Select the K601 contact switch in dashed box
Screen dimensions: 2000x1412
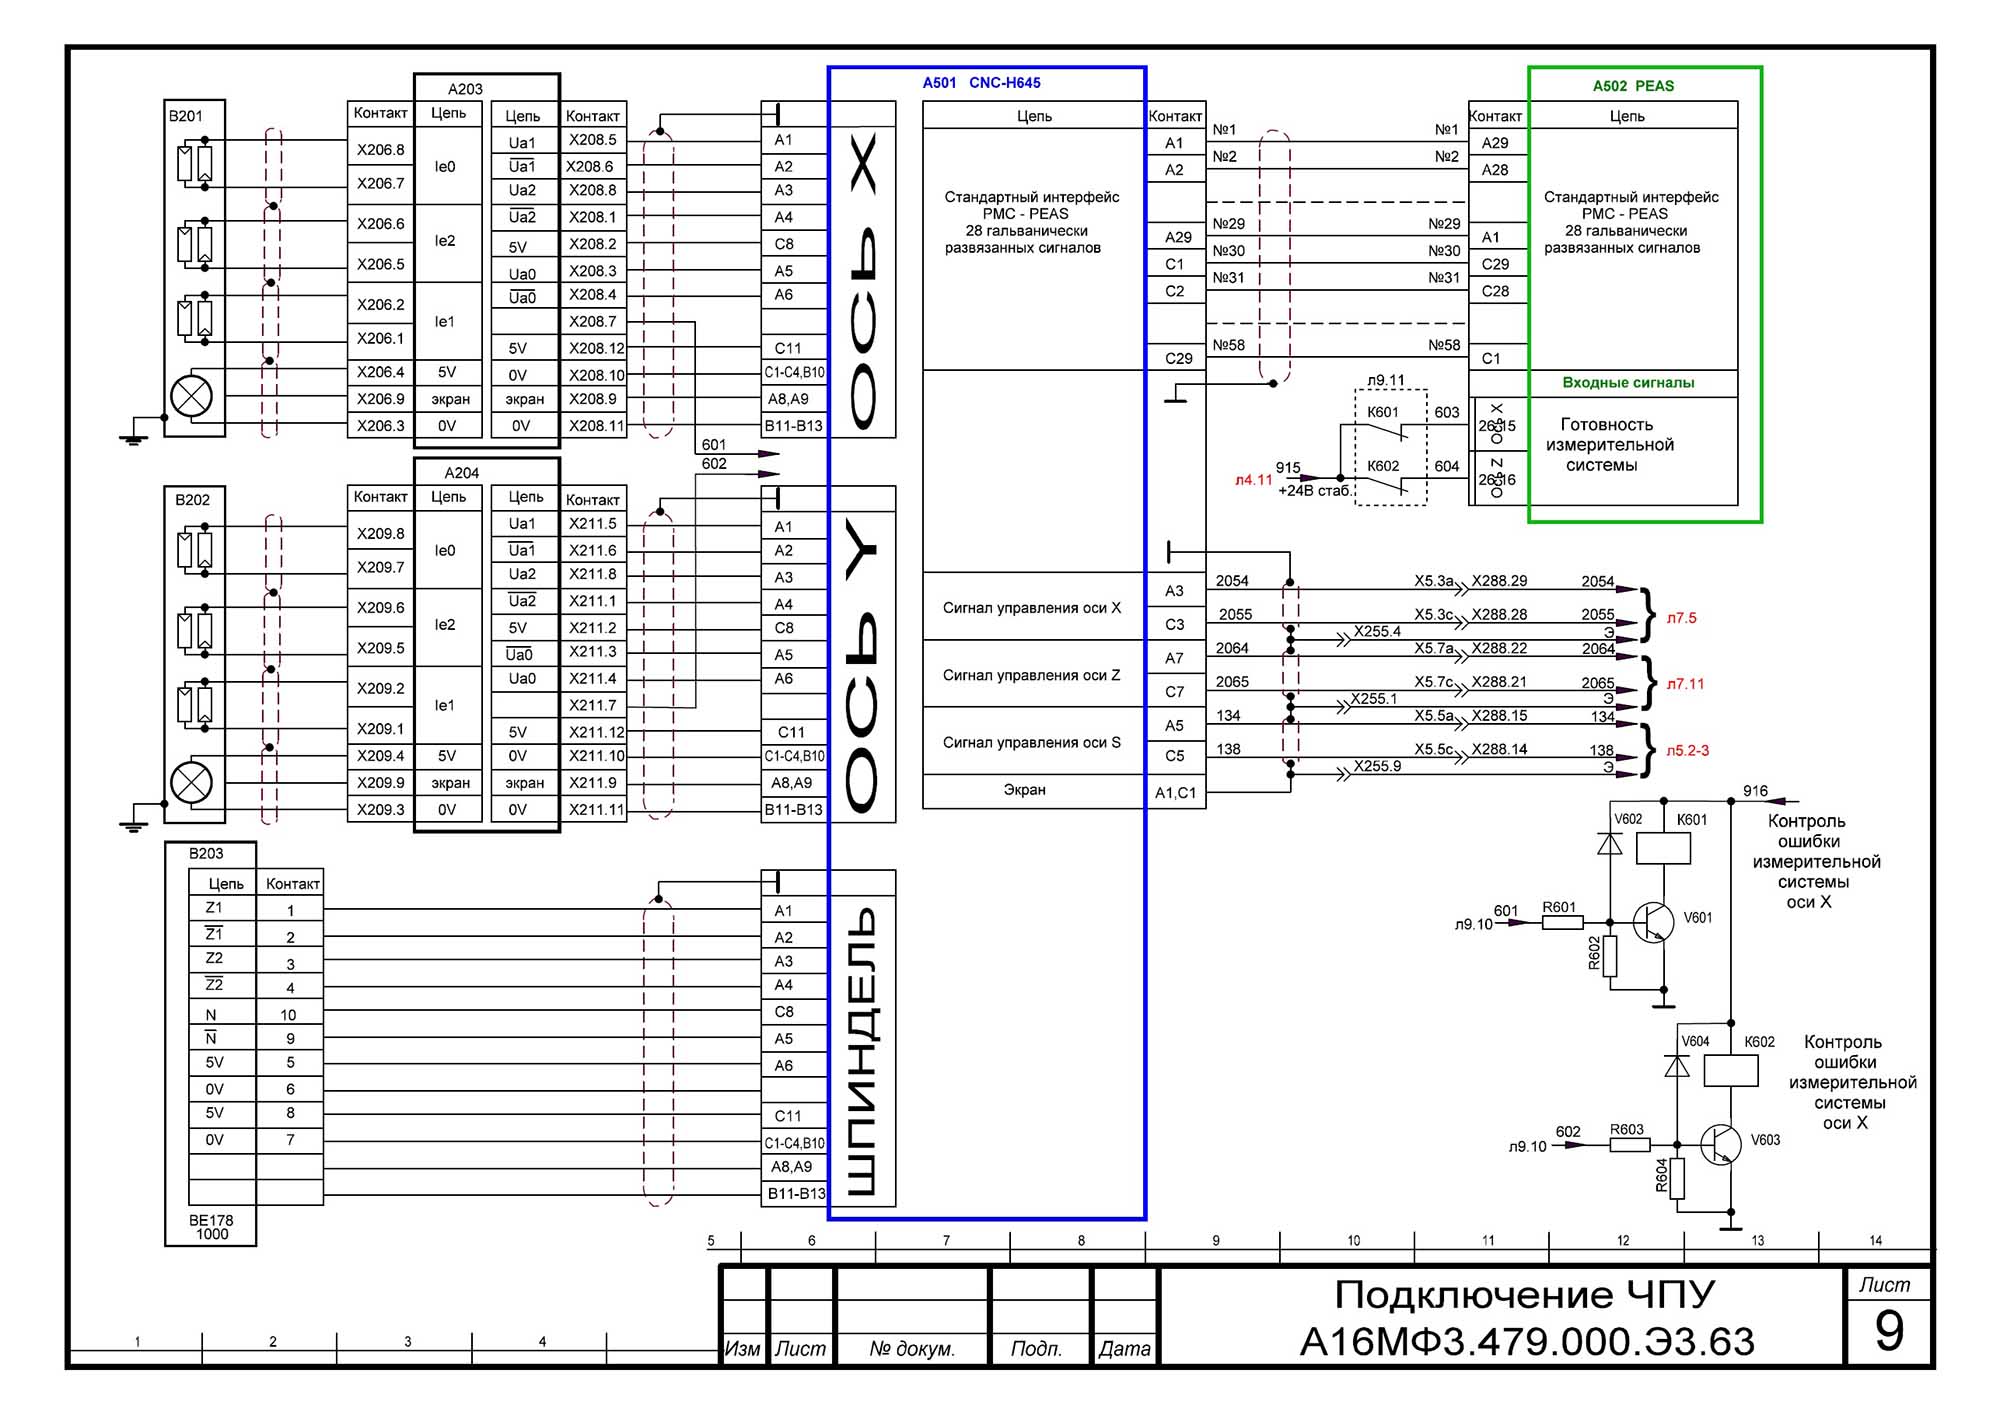point(1387,430)
